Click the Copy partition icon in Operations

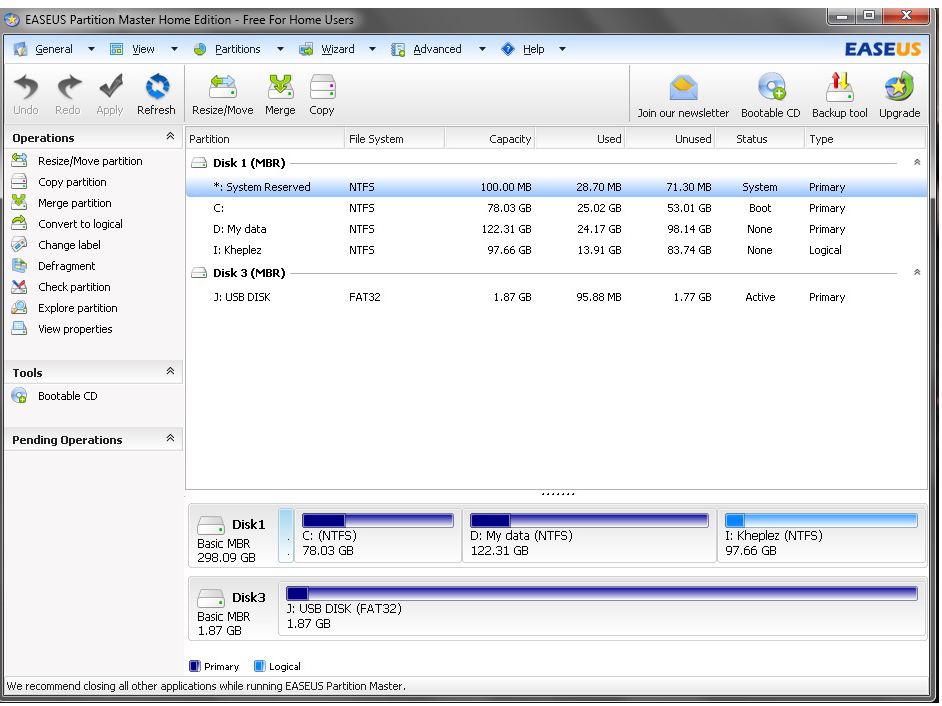point(19,181)
